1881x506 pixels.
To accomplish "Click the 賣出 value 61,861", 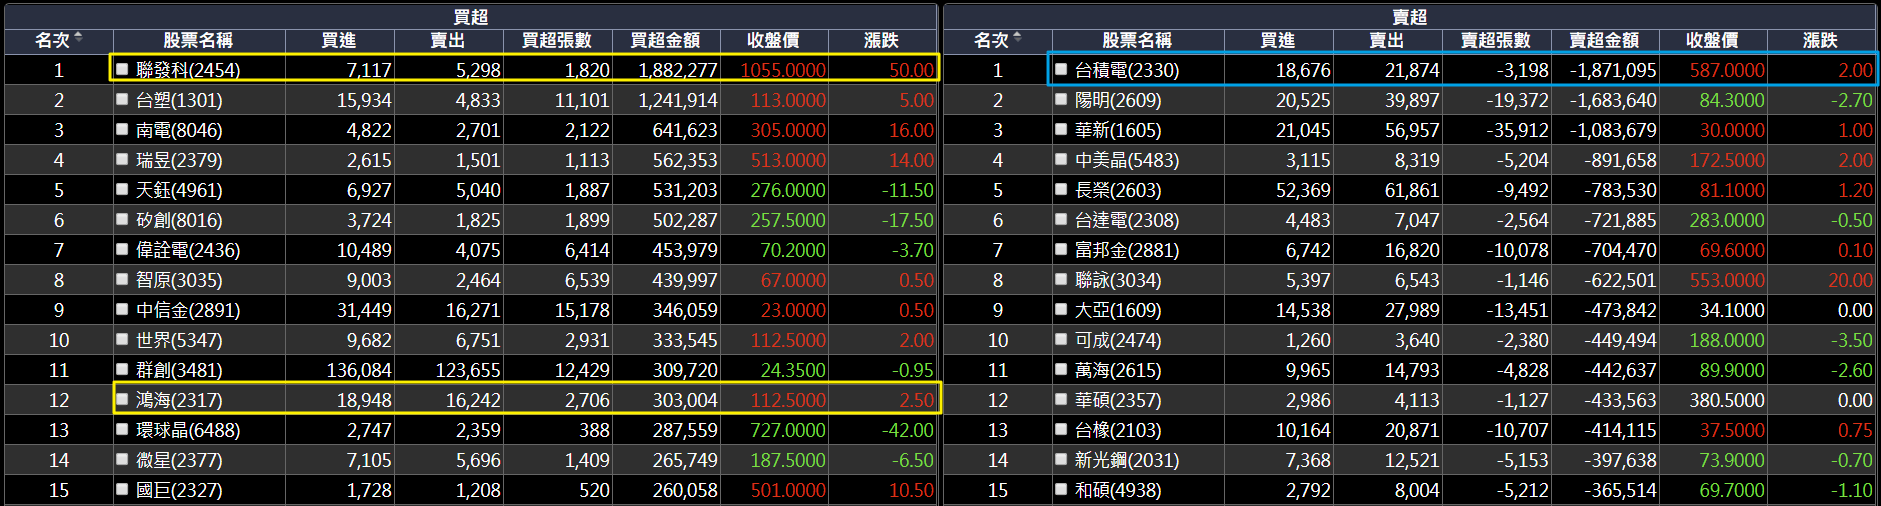I will tap(1412, 190).
